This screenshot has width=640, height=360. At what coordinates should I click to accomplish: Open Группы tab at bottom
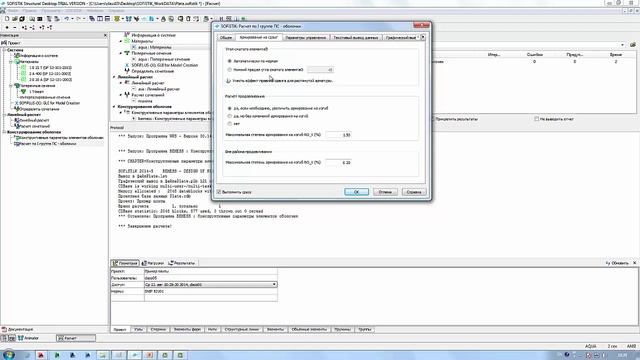364,329
